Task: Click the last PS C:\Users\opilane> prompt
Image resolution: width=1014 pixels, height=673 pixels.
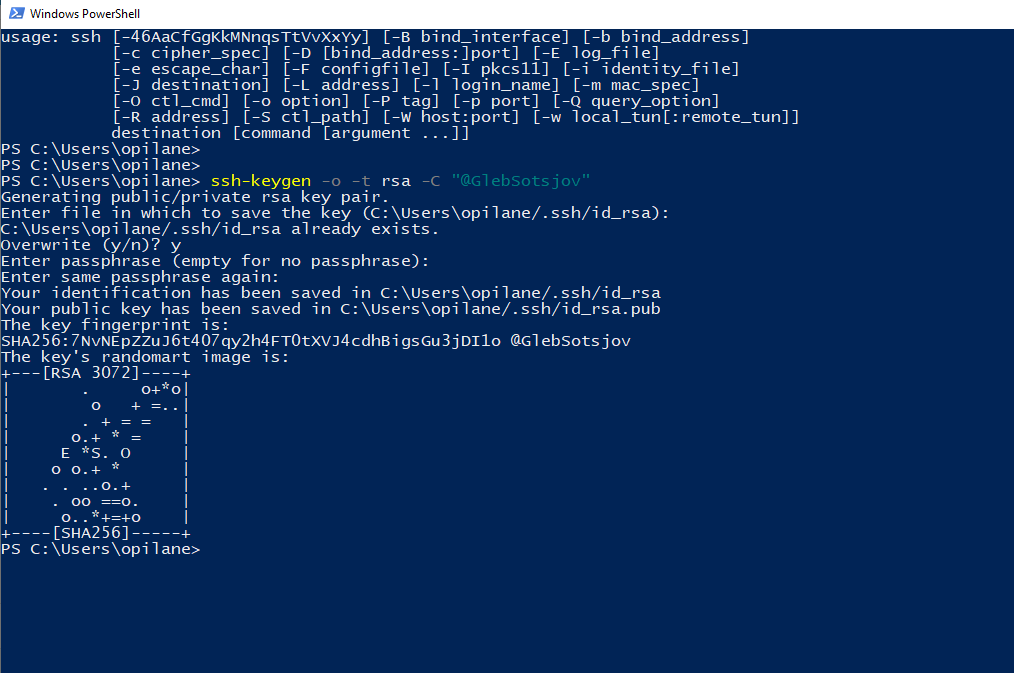Action: [100, 549]
